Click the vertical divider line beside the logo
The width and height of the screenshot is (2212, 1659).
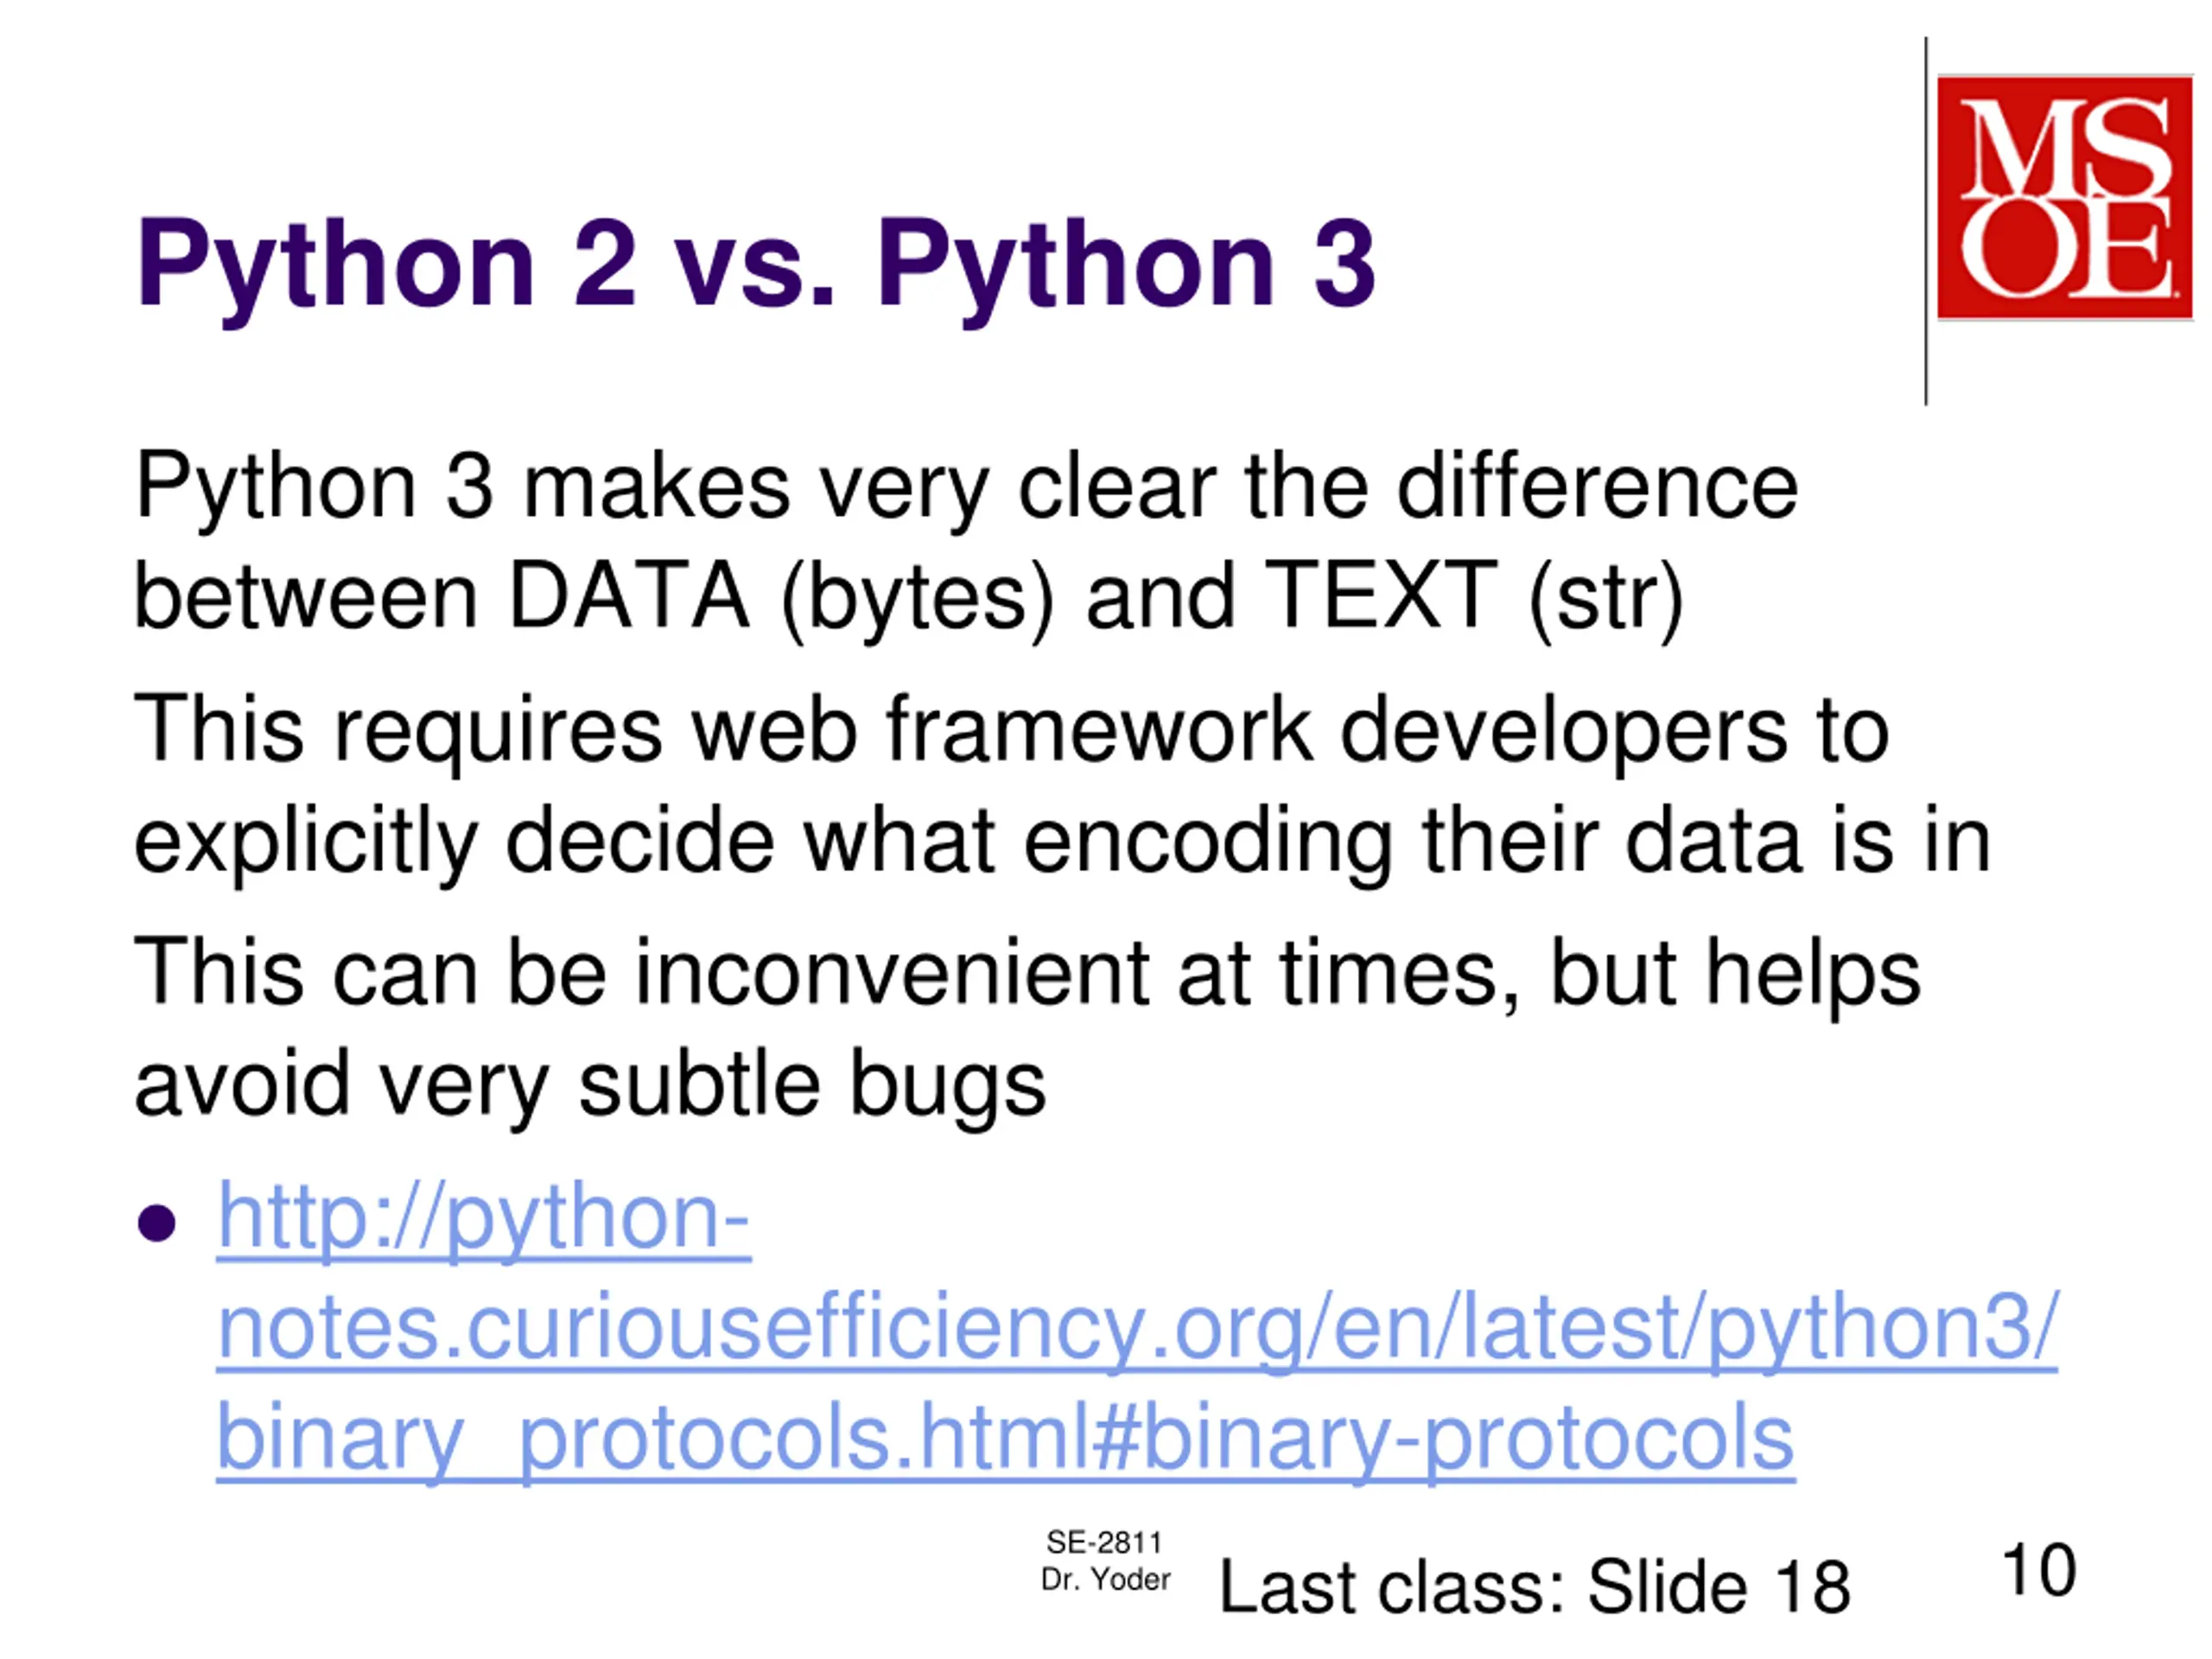click(1926, 221)
